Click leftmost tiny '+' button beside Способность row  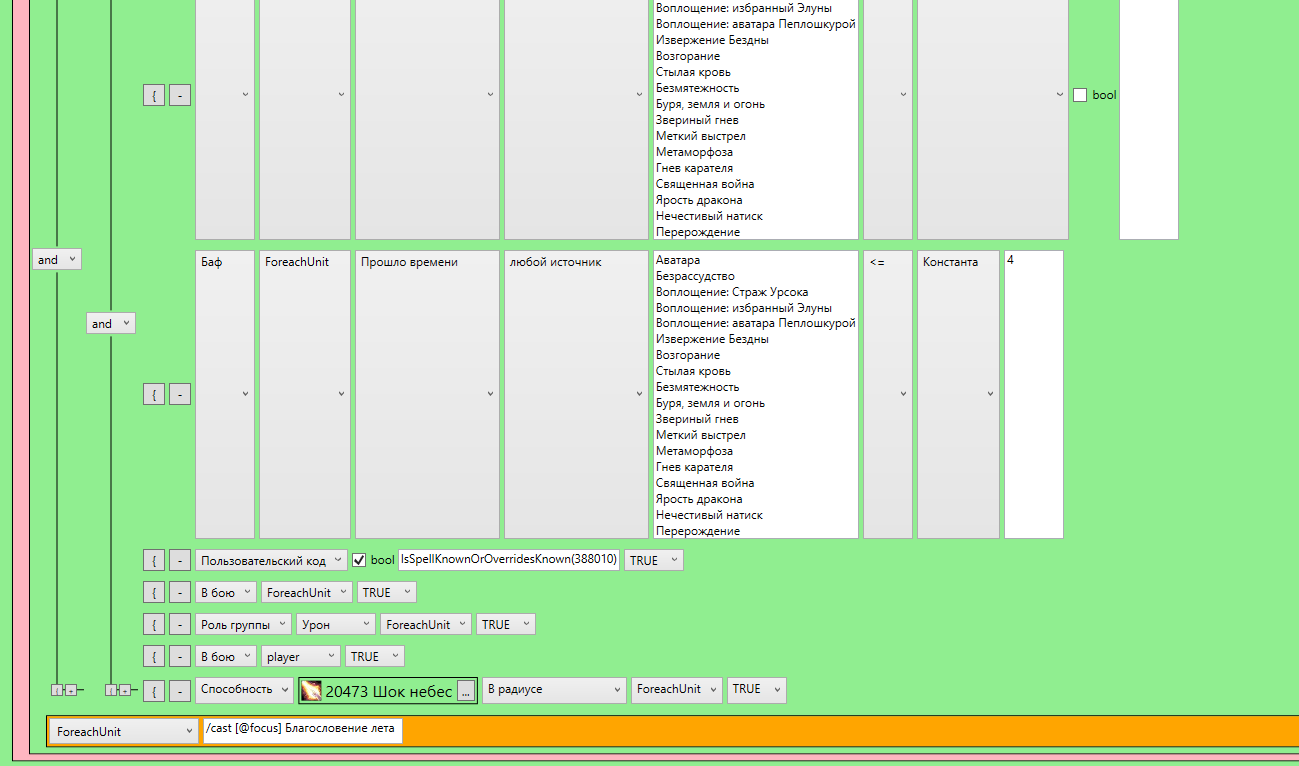coord(70,690)
